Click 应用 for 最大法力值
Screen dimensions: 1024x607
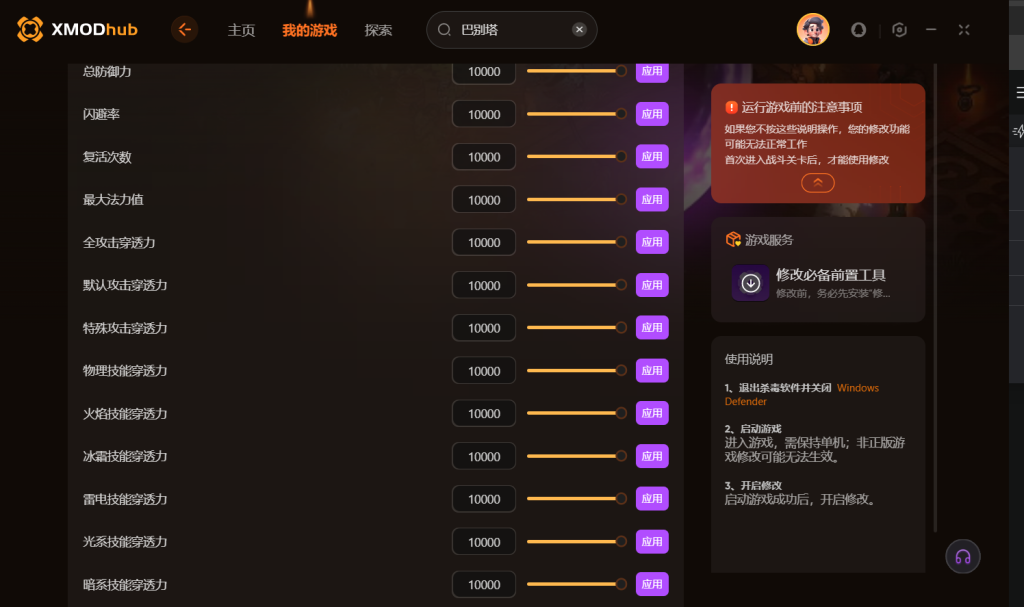tap(652, 199)
